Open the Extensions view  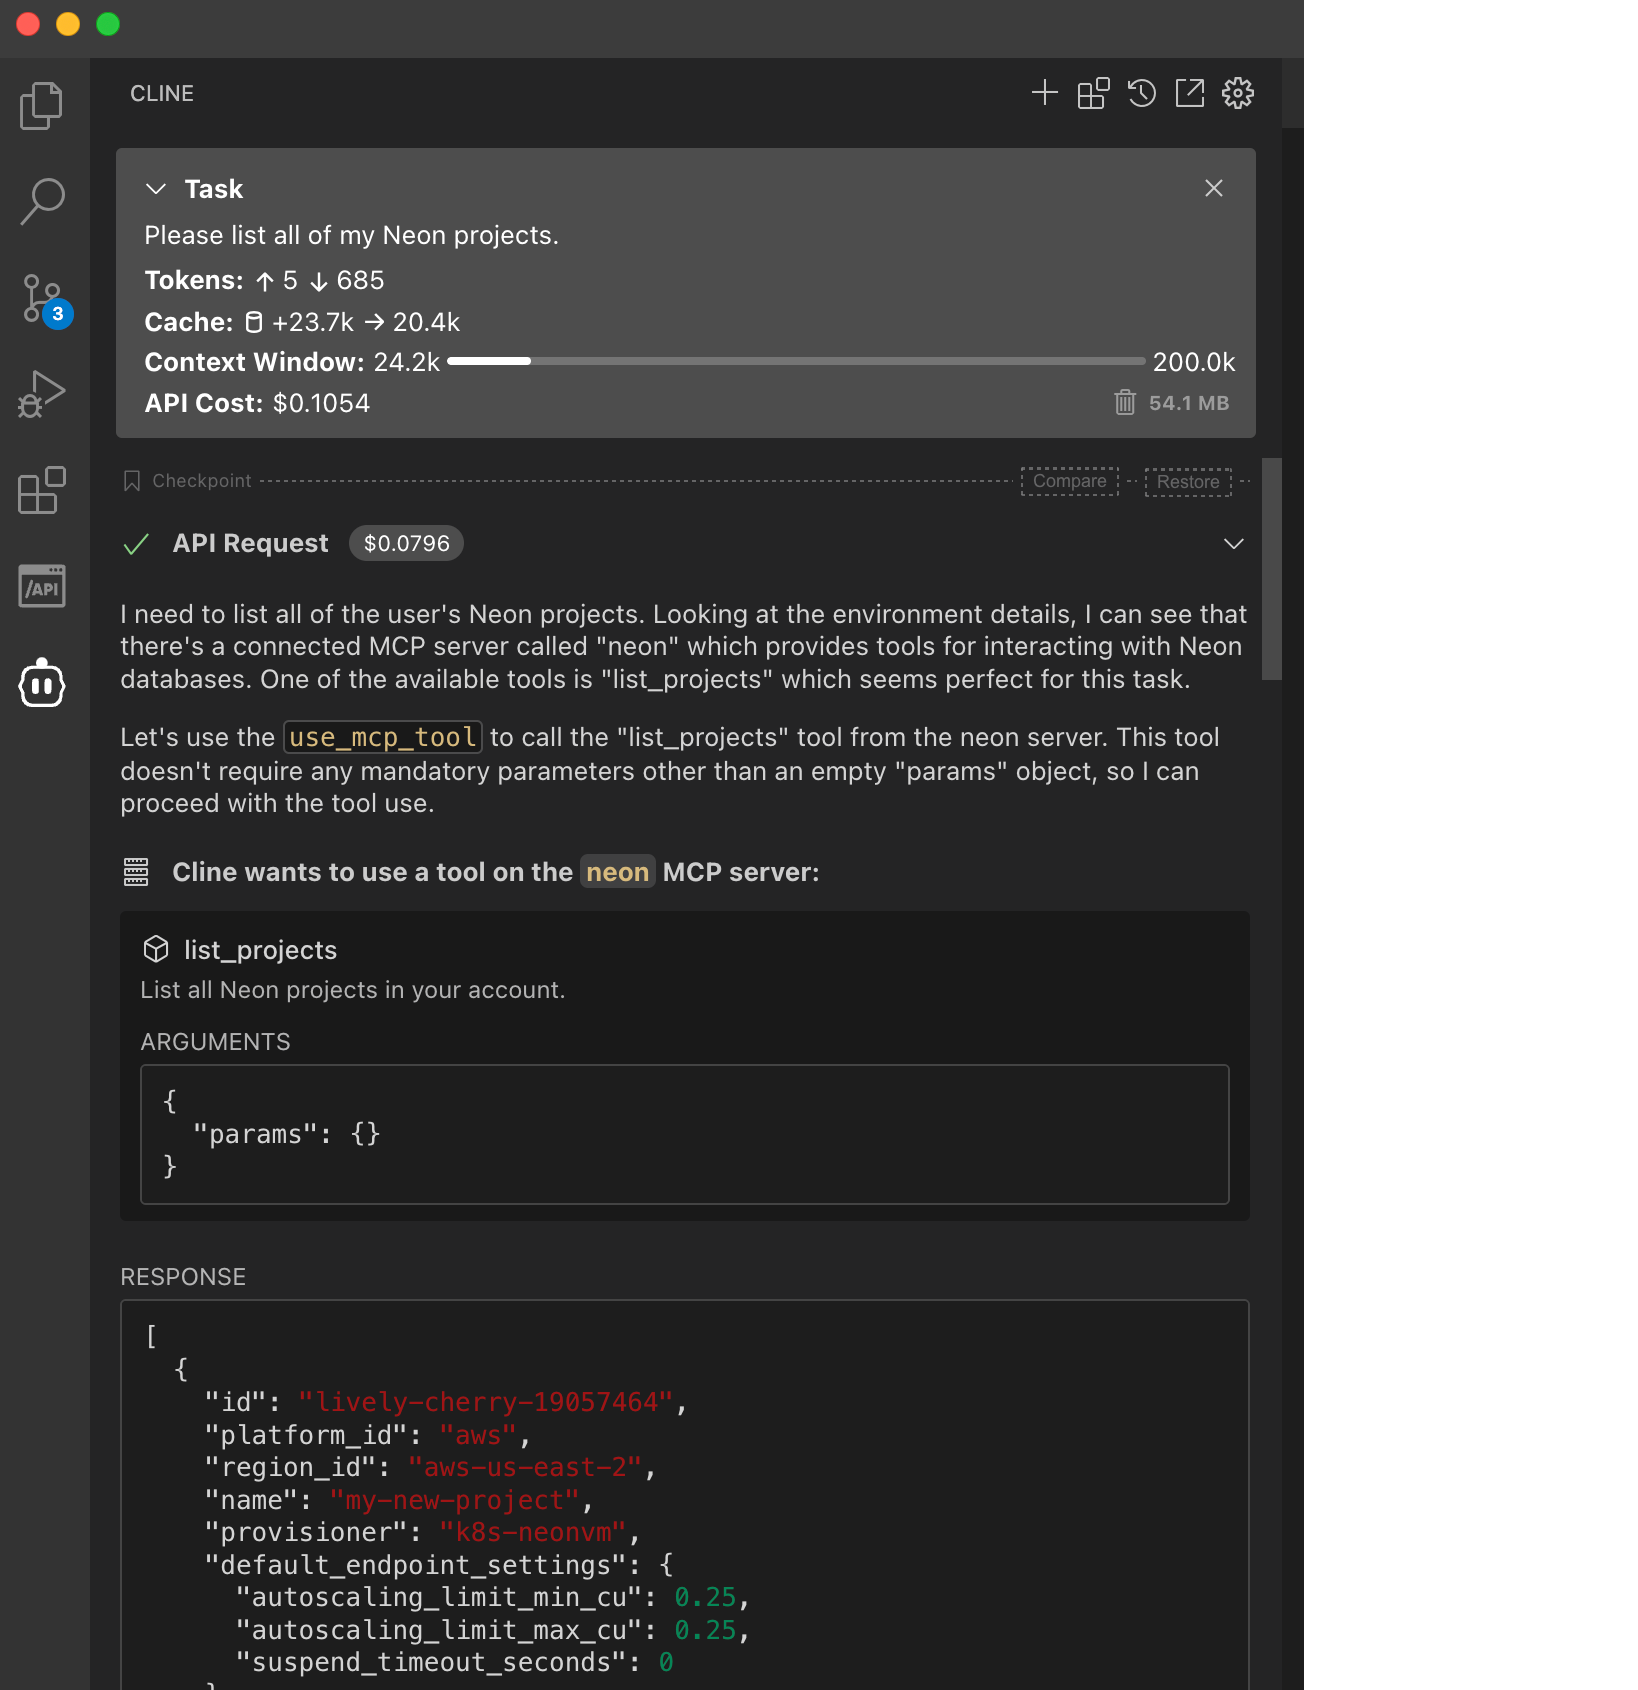coord(41,489)
